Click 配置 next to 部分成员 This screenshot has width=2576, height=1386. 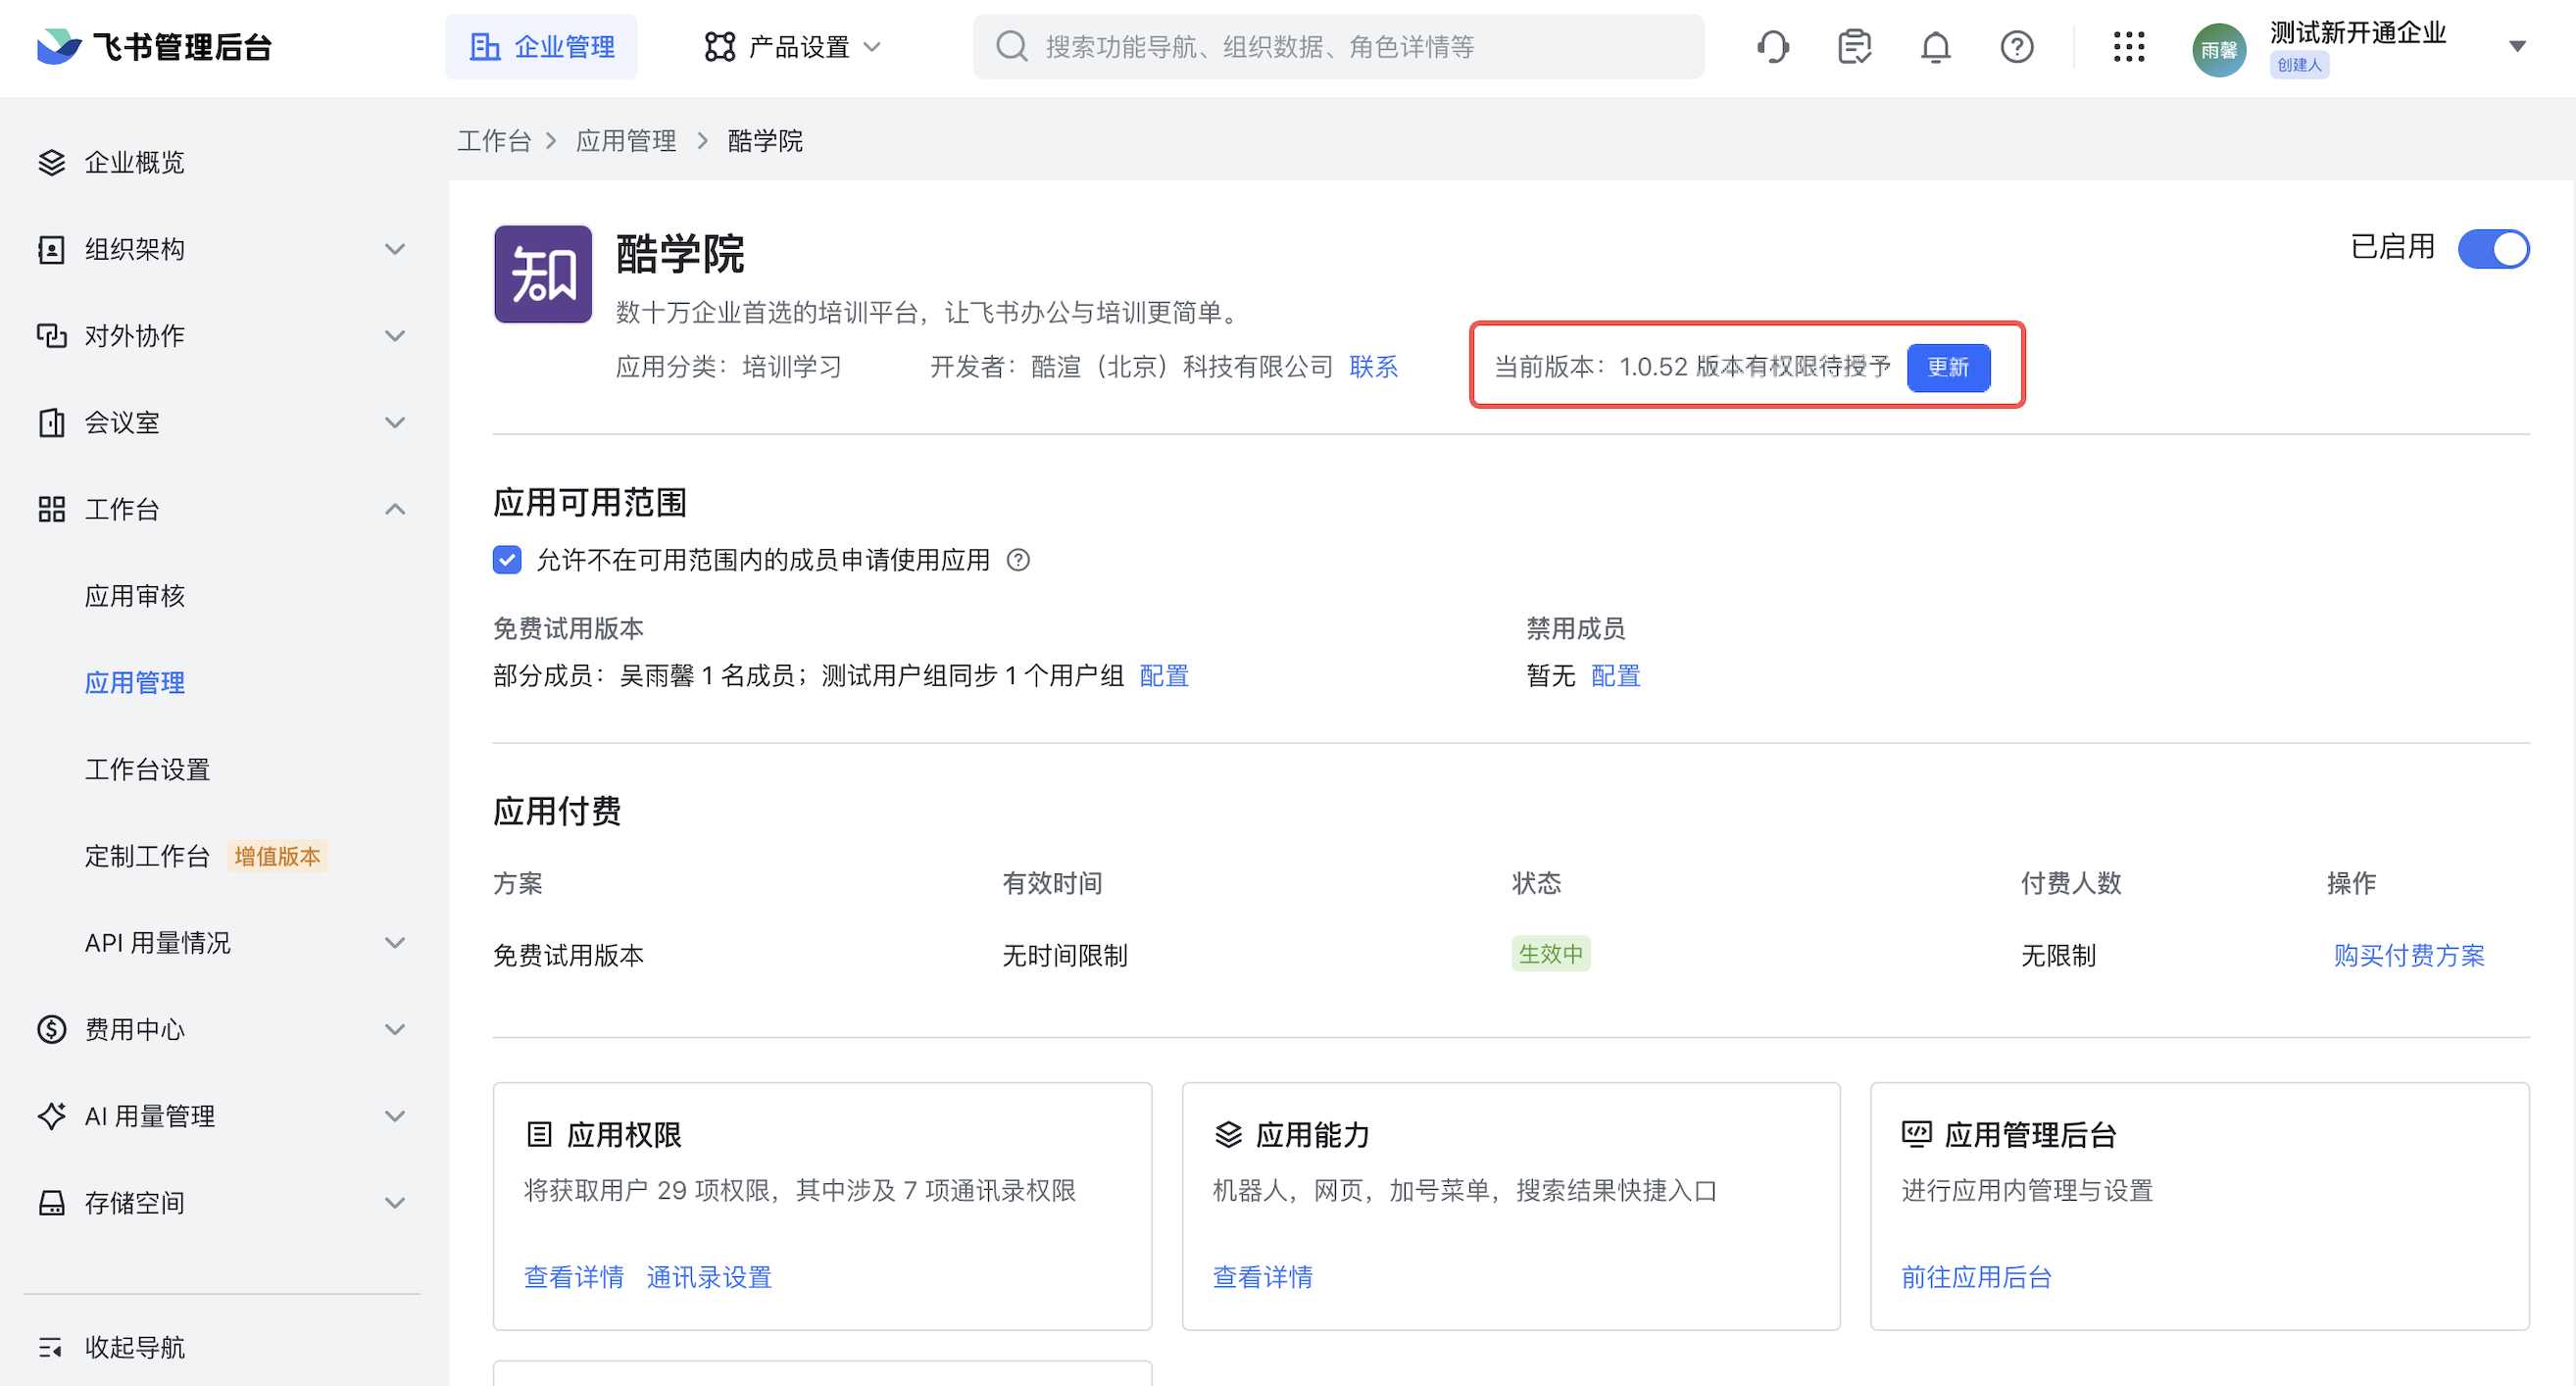[x=1164, y=676]
